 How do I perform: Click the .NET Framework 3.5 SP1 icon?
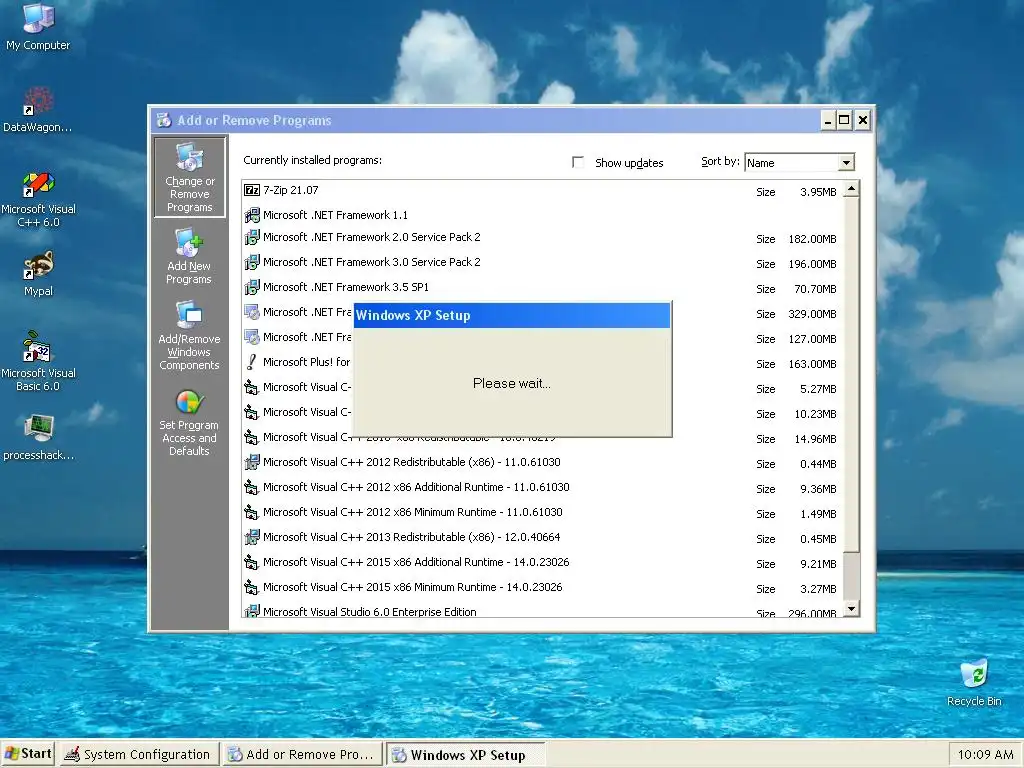click(251, 287)
